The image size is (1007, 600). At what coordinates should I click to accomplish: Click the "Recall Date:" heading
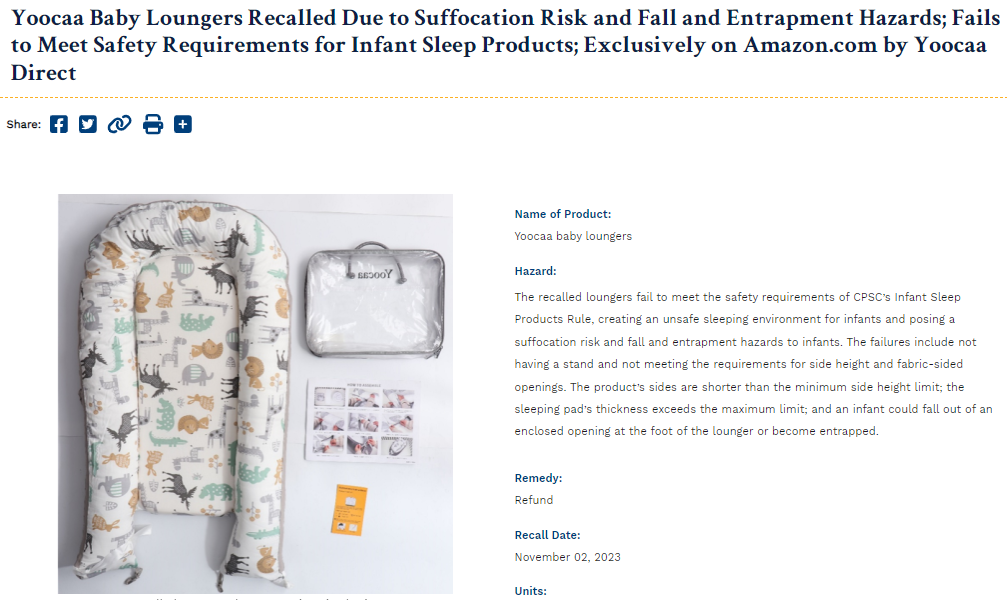tap(547, 535)
